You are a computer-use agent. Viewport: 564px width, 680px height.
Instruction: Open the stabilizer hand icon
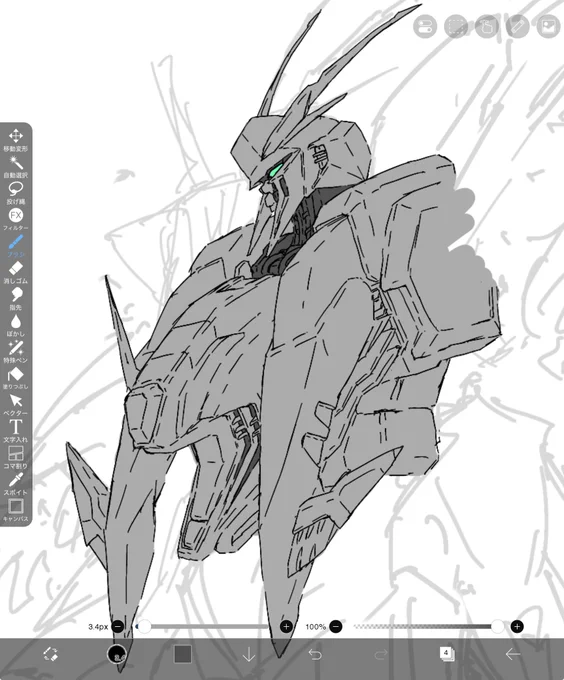pyautogui.click(x=487, y=26)
